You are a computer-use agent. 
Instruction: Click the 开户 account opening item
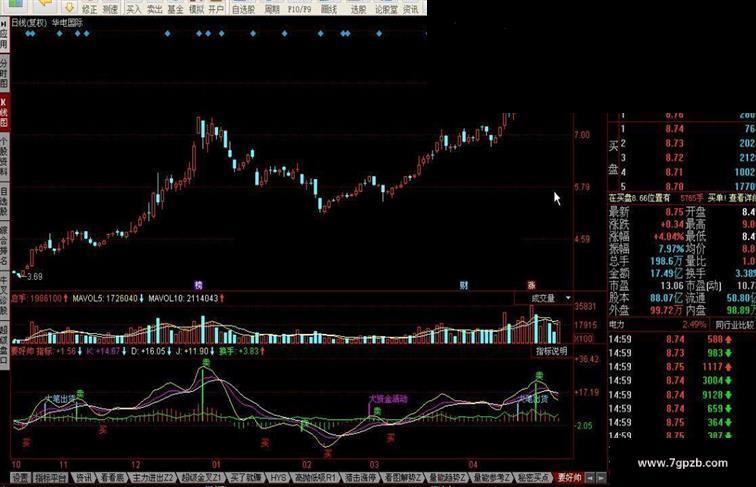coord(216,9)
